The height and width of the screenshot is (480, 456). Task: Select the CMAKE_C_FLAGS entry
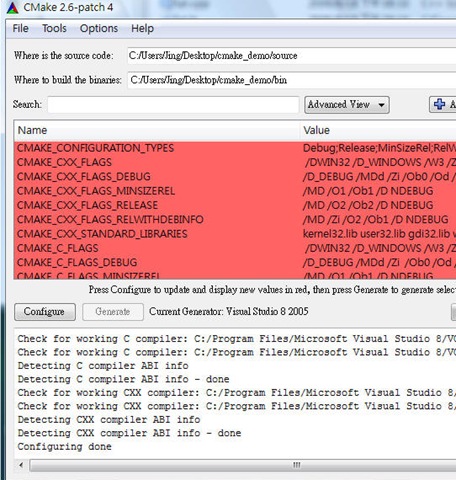point(235,248)
